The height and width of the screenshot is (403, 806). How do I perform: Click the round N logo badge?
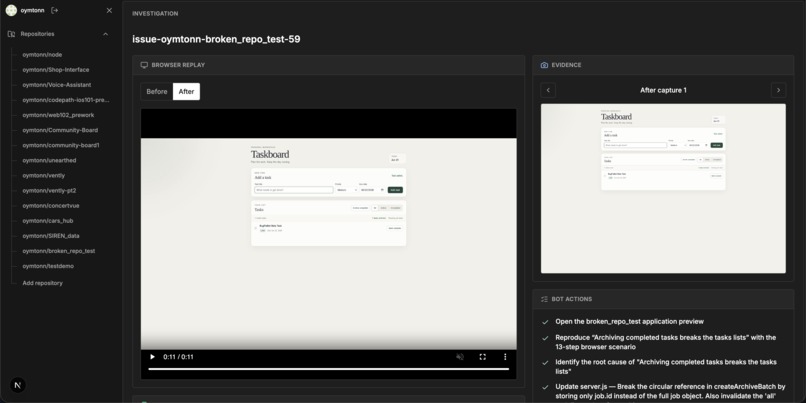(18, 385)
